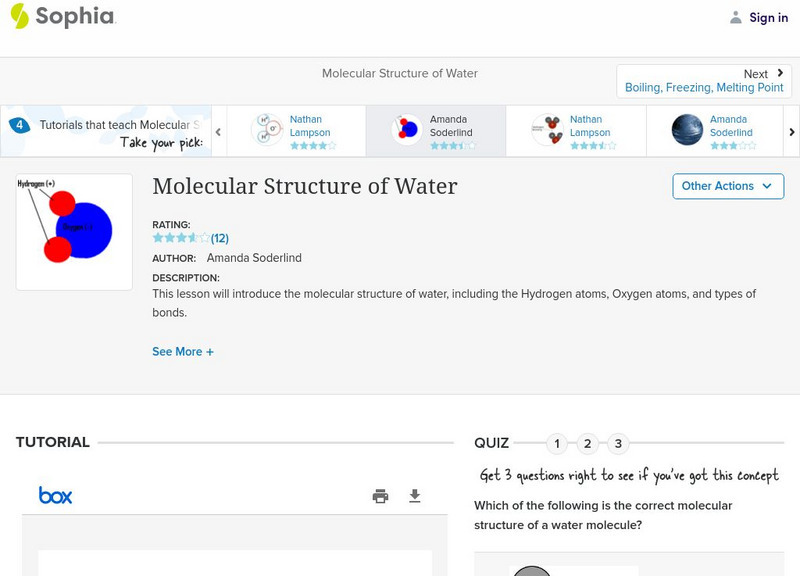Open the Other Actions dropdown
Image resolution: width=800 pixels, height=576 pixels.
click(727, 186)
